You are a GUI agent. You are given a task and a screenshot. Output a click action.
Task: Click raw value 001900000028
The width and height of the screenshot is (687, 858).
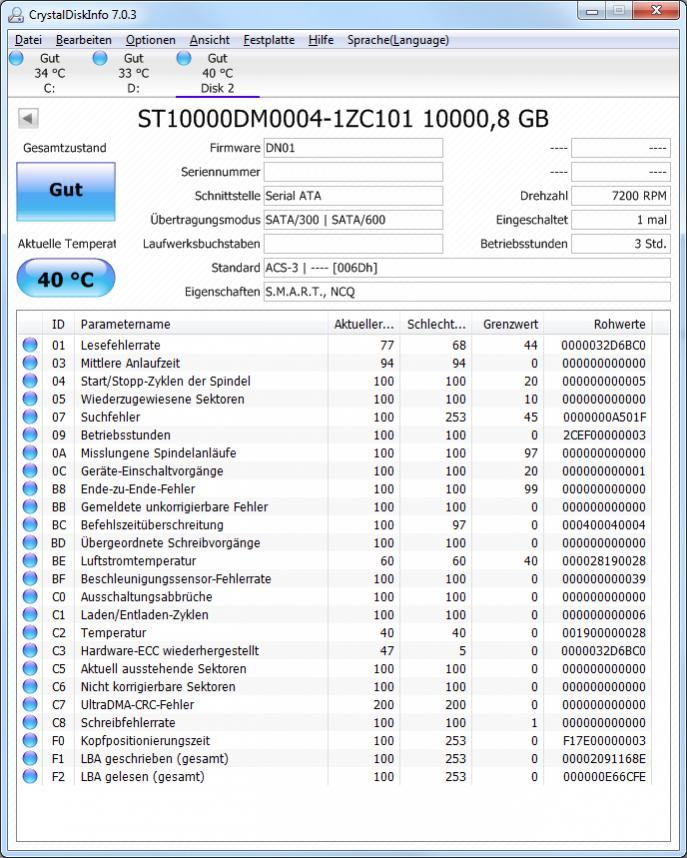click(604, 633)
